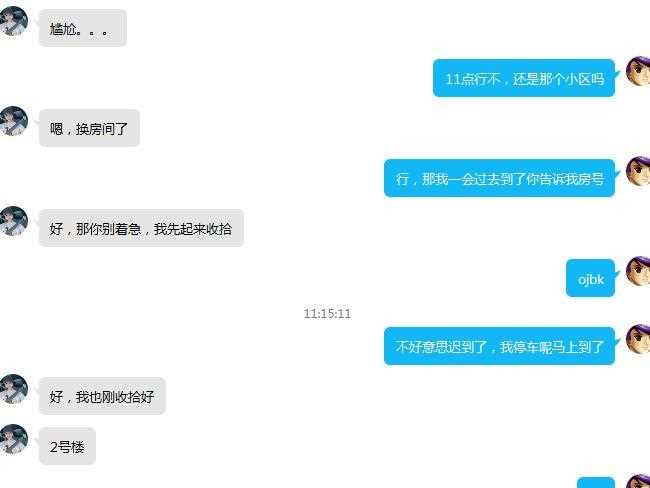Click contact avatar beside '好，那你别着急' message
This screenshot has height=488, width=650.
13,221
